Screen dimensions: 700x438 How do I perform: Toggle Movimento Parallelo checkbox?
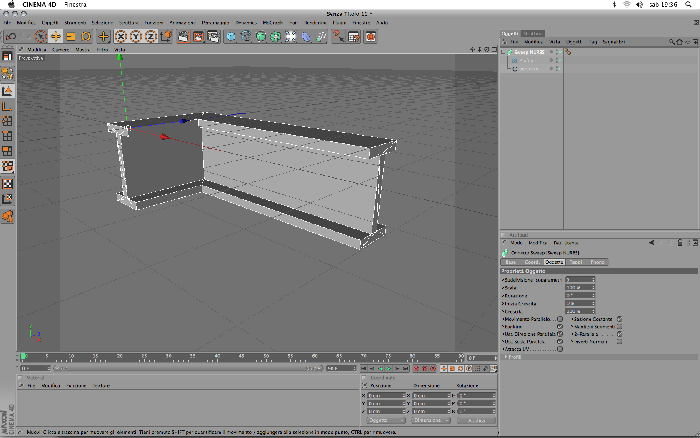coord(560,319)
